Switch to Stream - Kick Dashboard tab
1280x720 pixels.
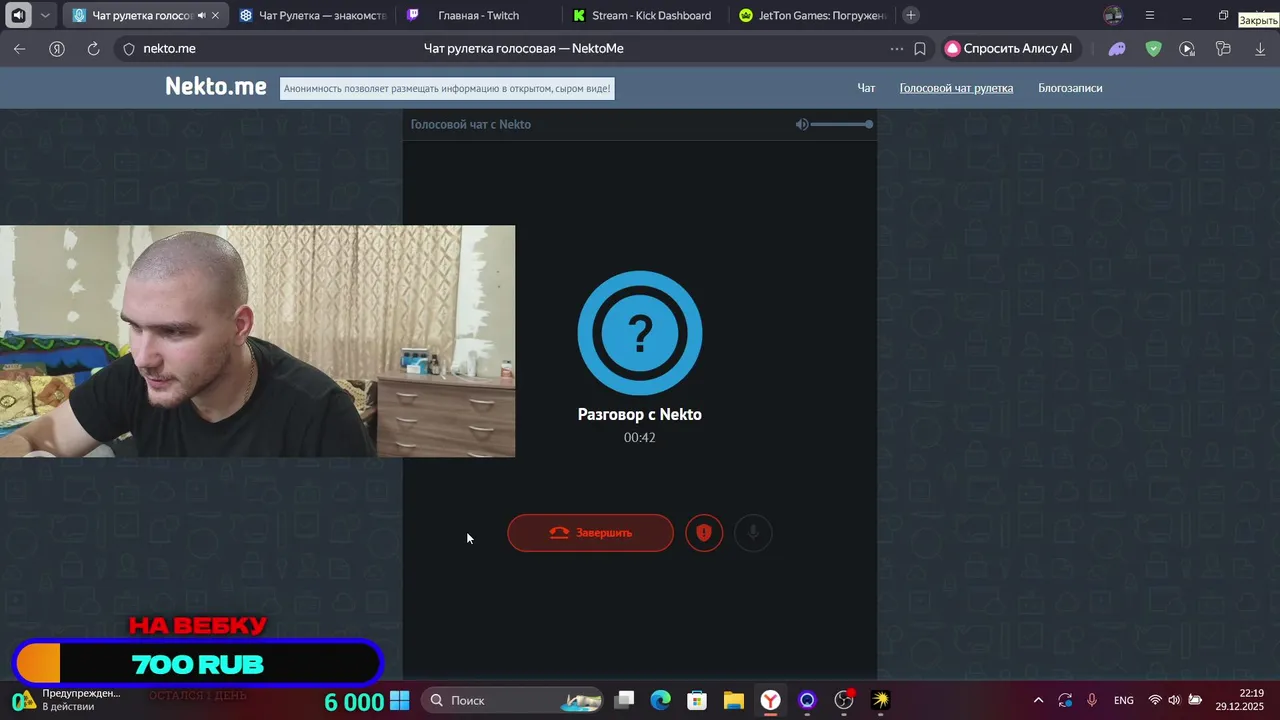pyautogui.click(x=645, y=15)
